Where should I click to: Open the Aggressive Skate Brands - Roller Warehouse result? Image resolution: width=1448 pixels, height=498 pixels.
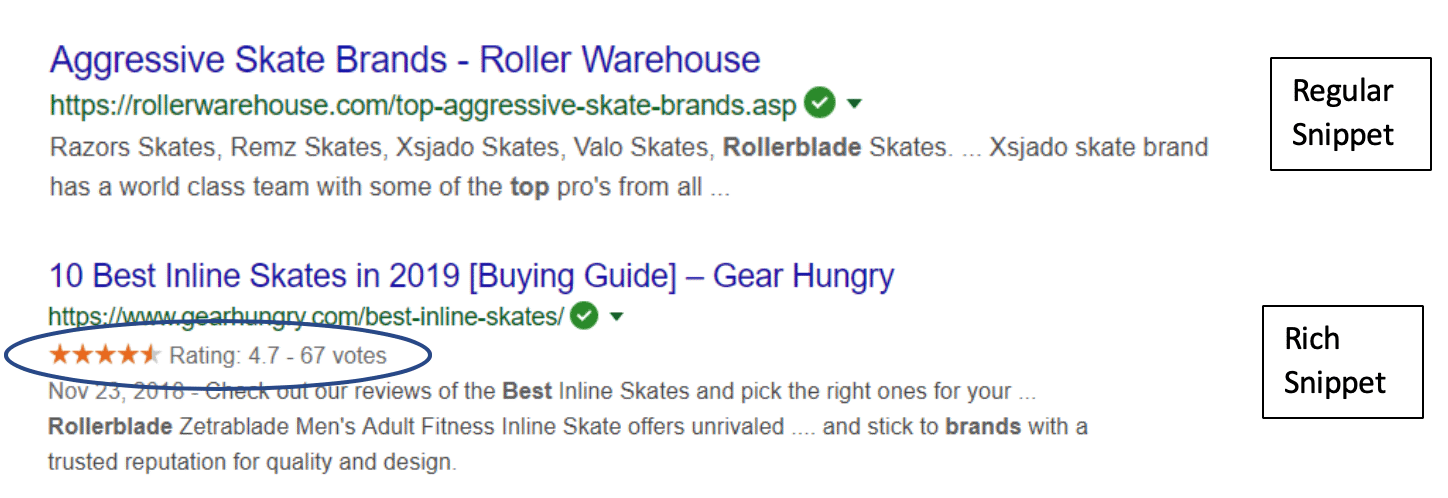(x=405, y=60)
